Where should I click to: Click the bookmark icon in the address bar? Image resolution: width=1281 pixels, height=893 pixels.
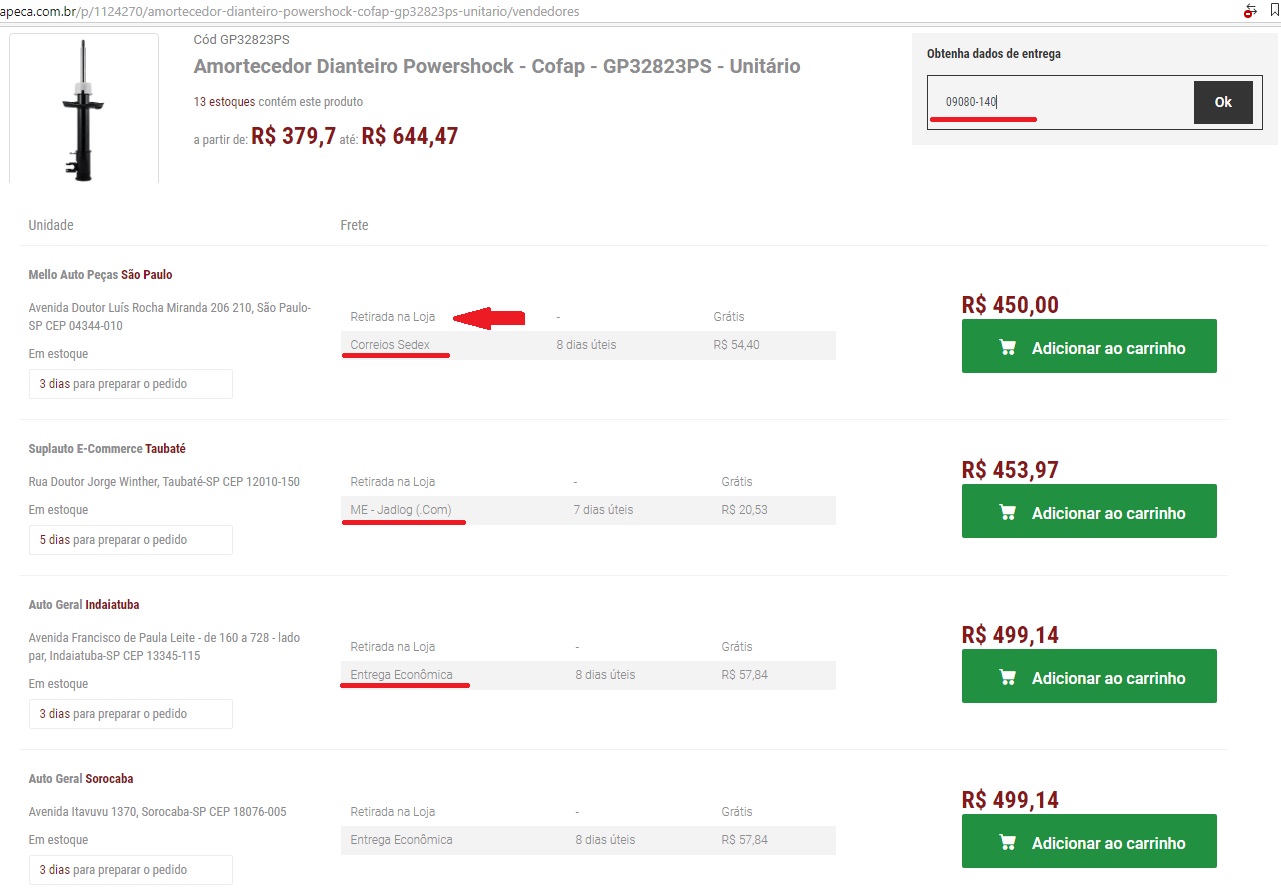[x=1274, y=10]
